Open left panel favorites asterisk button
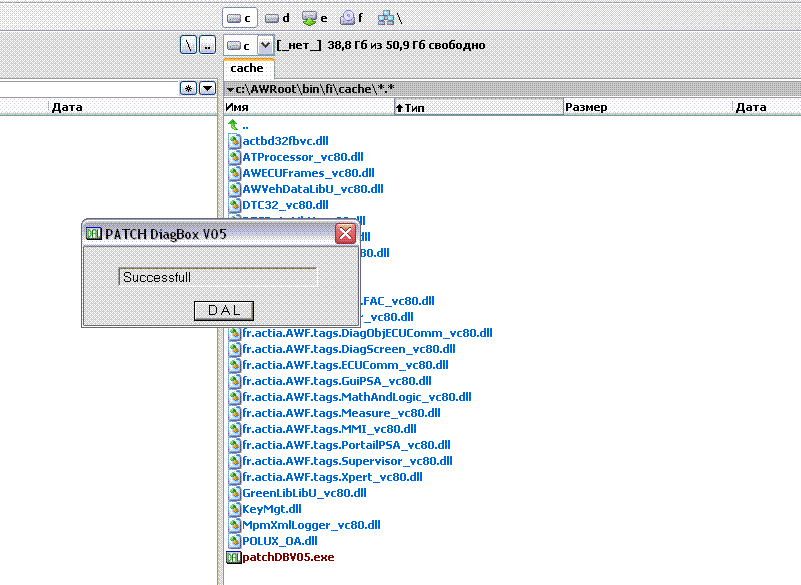Viewport: 801px width, 585px height. 188,88
